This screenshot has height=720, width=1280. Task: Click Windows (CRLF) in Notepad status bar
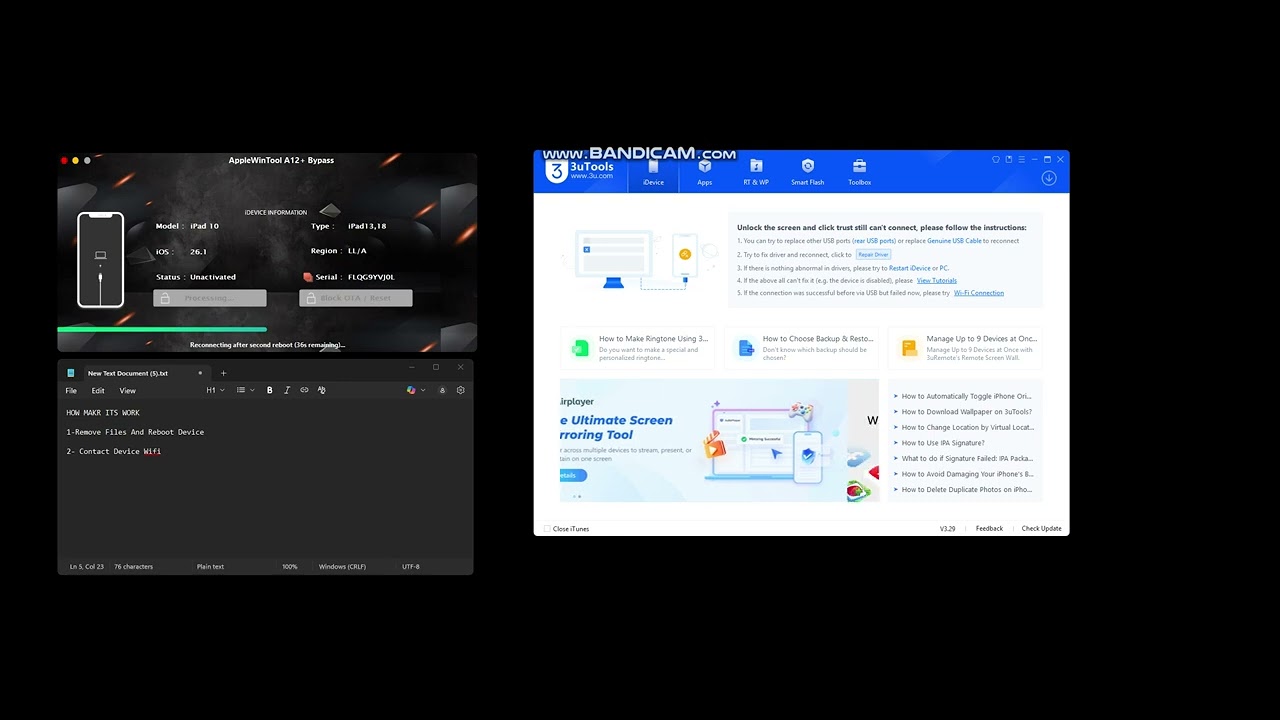tap(342, 567)
